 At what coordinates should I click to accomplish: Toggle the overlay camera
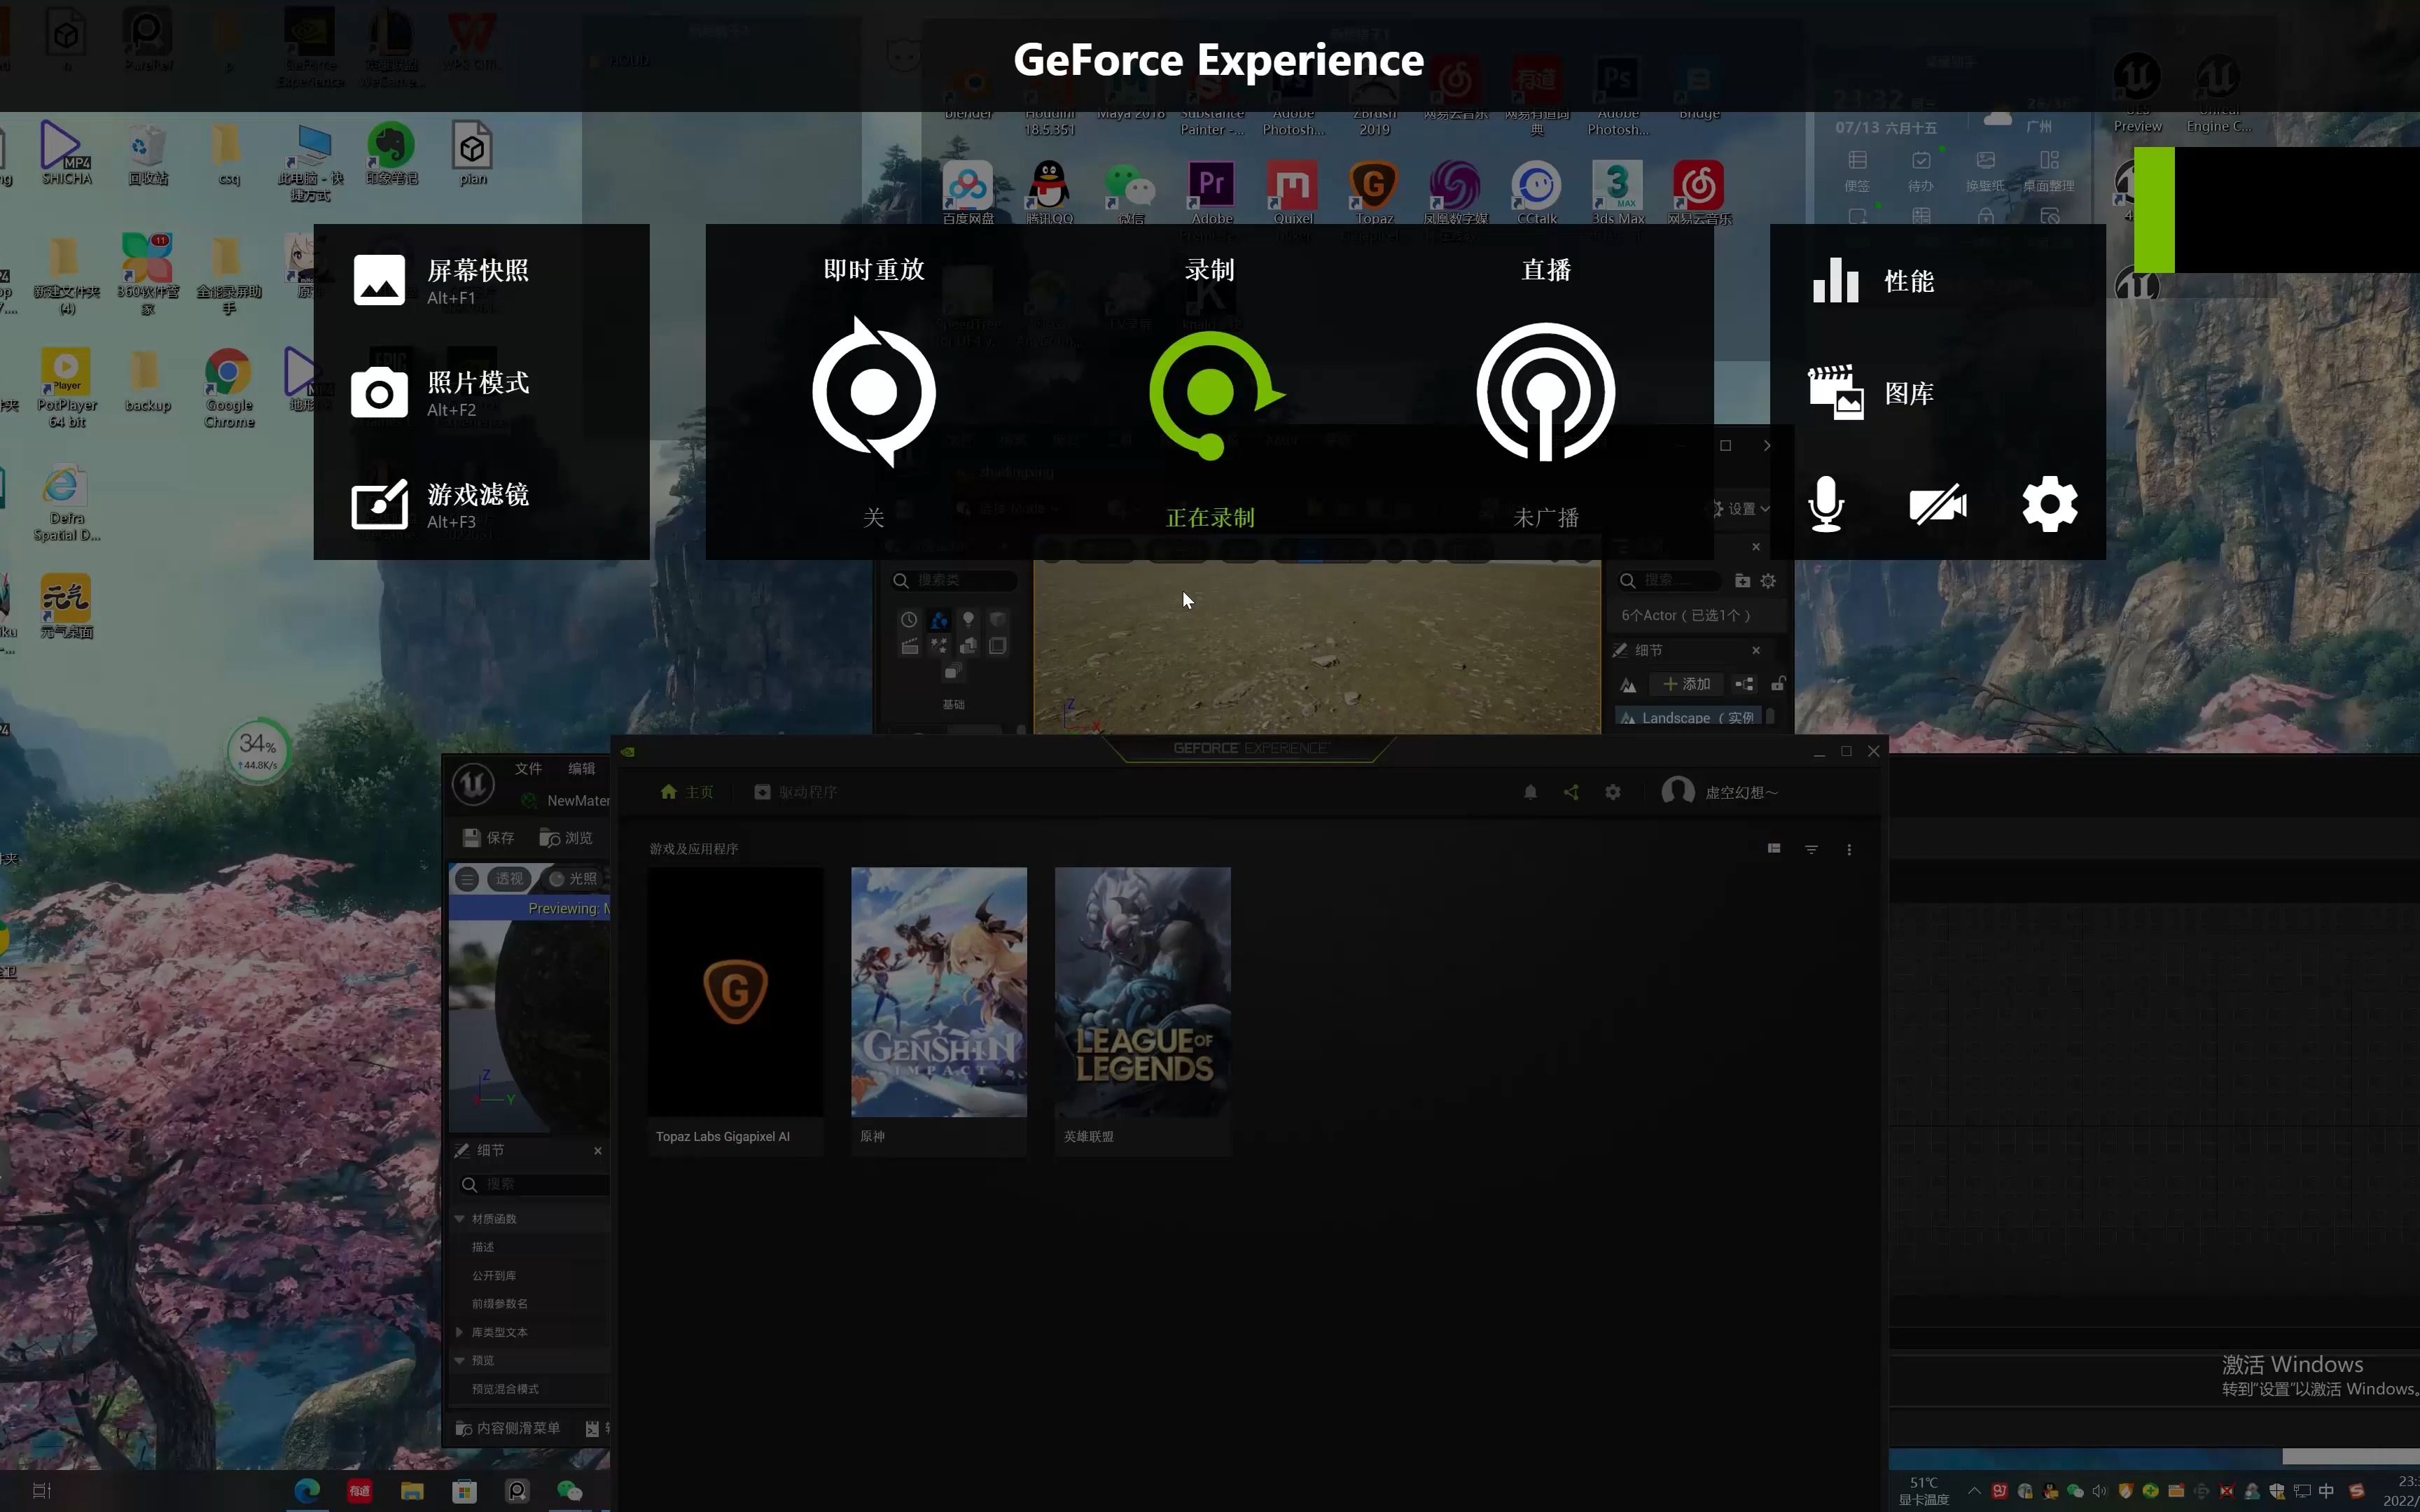coord(1937,505)
